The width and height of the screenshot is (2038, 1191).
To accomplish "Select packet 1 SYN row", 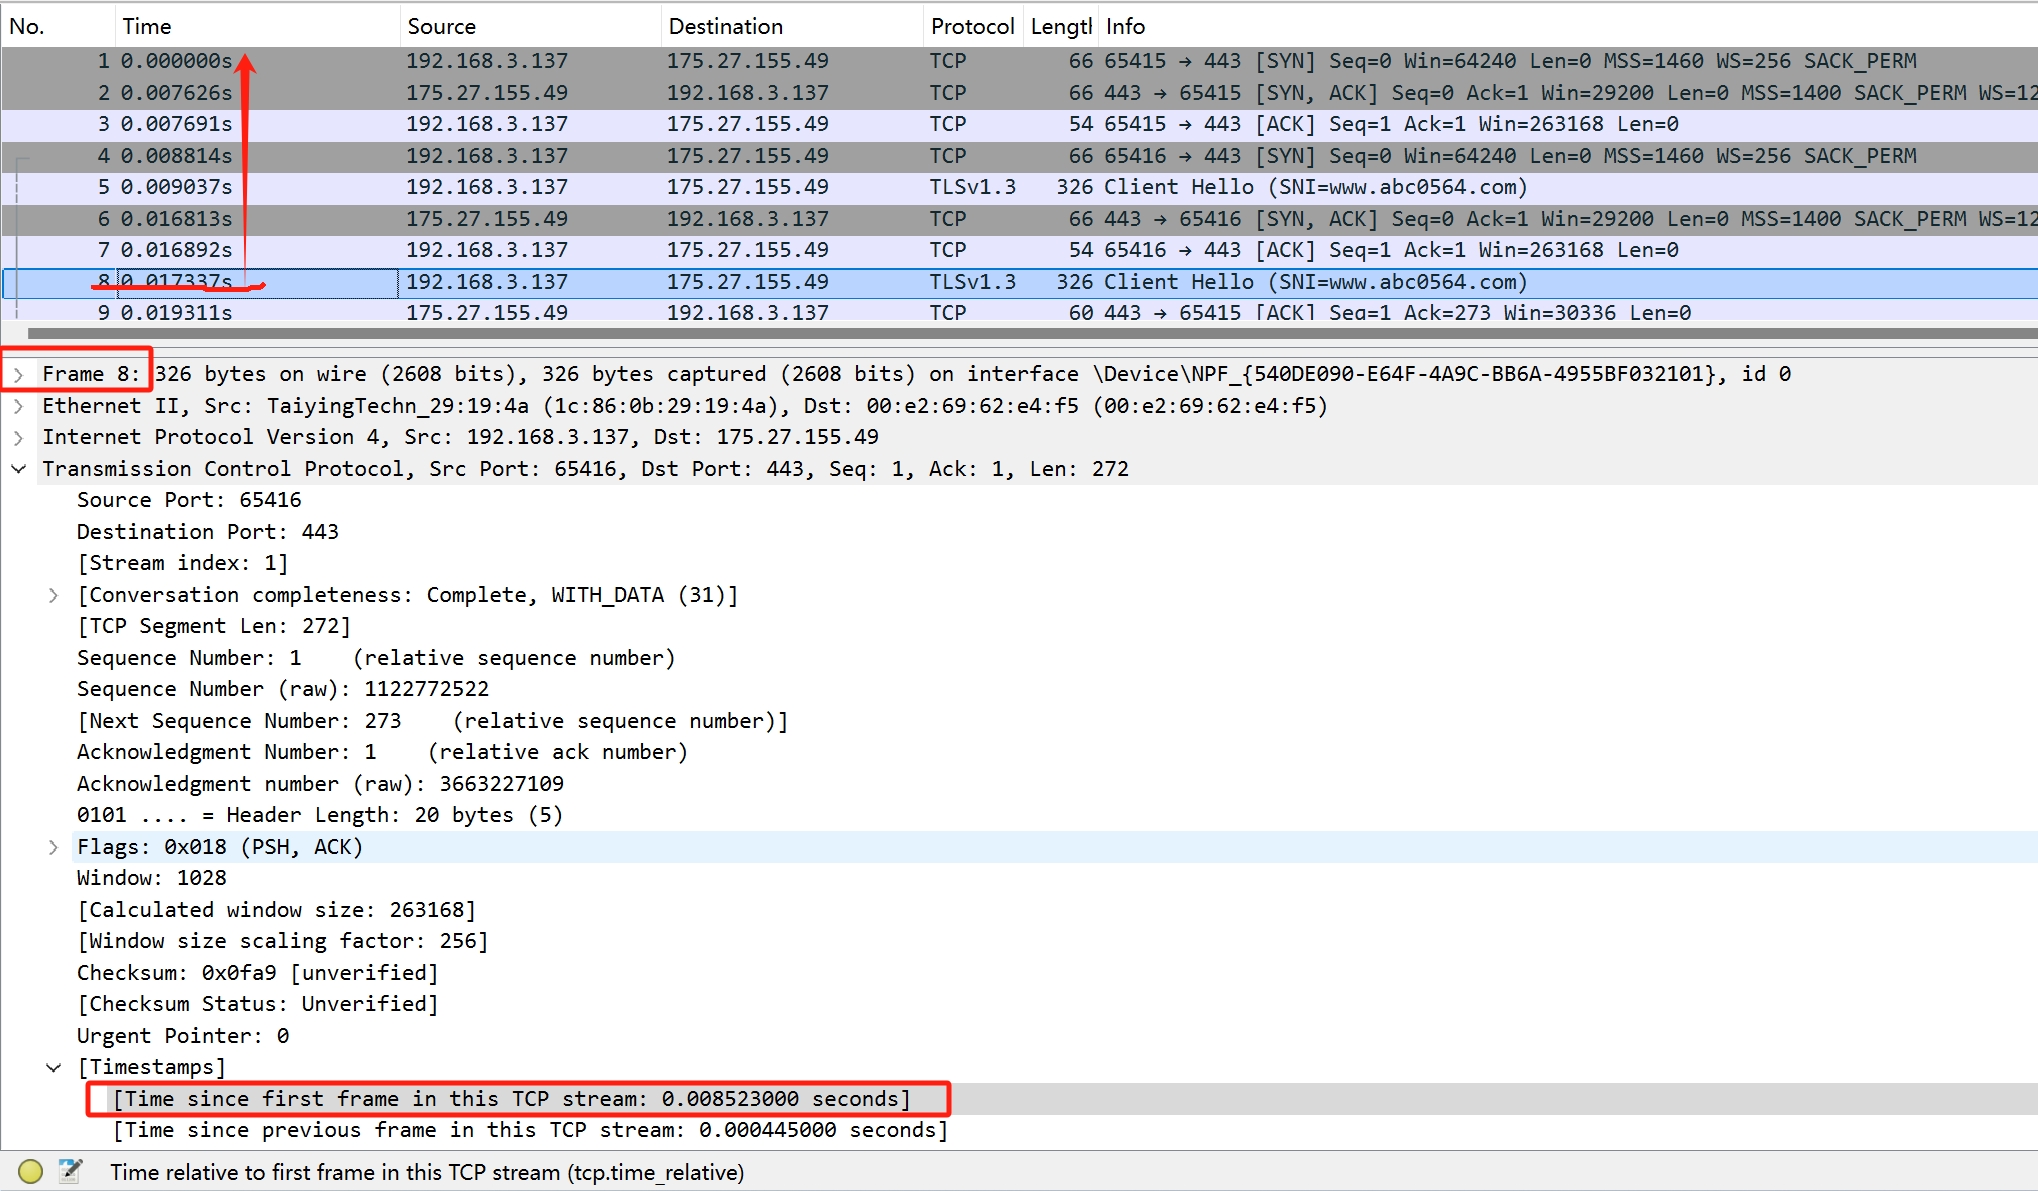I will pos(800,61).
